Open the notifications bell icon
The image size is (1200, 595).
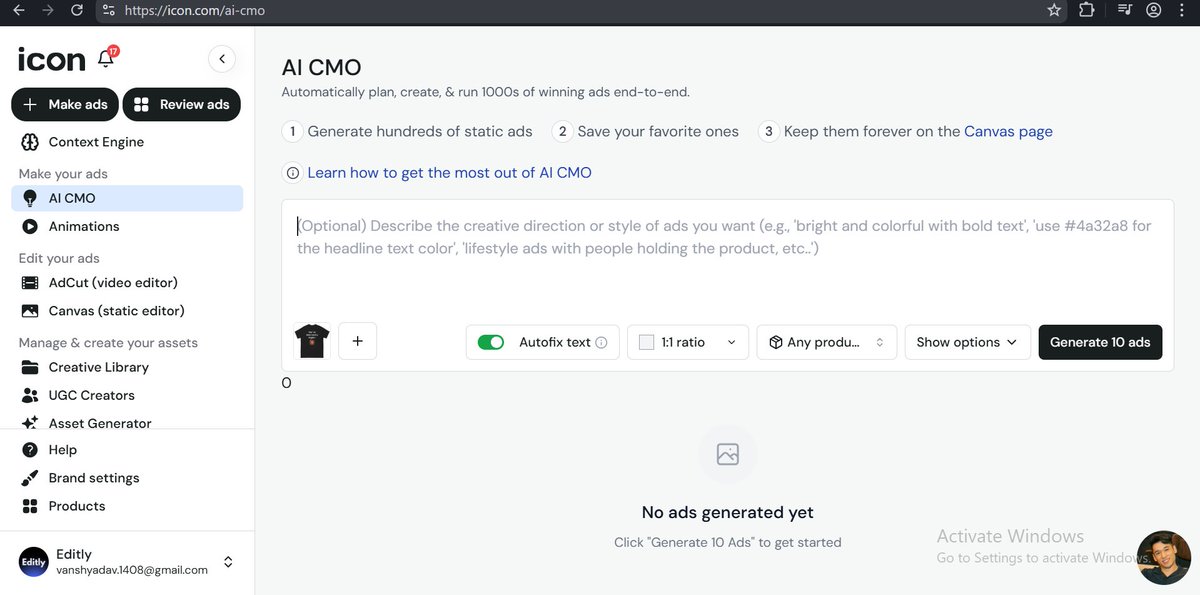tap(106, 59)
